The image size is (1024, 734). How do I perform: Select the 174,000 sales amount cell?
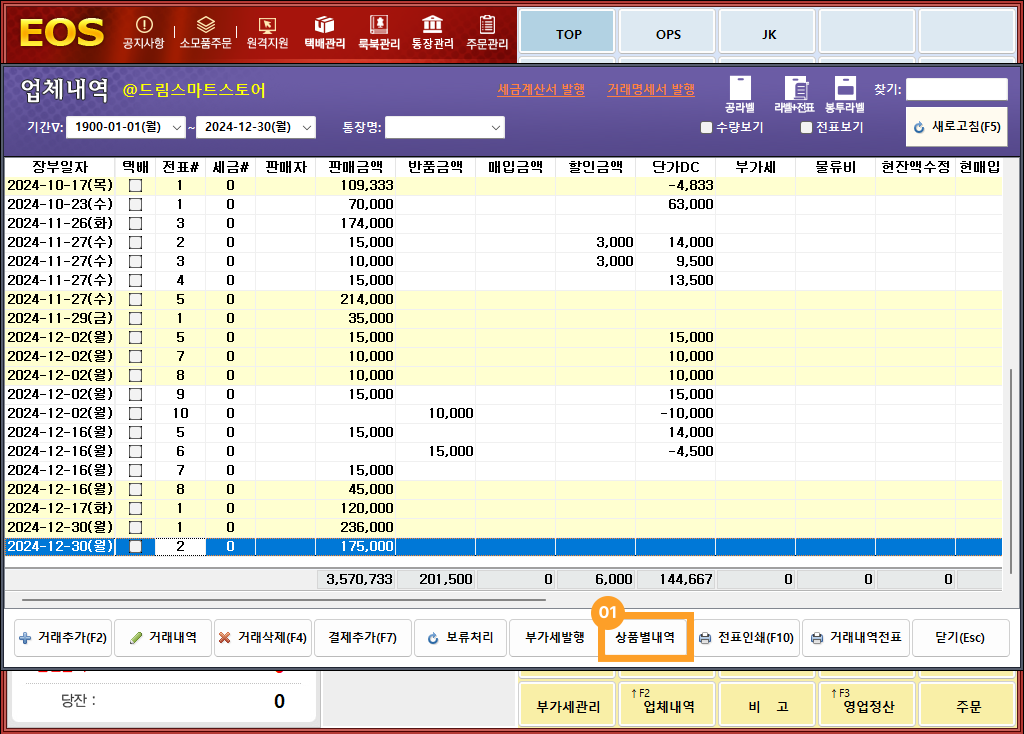click(355, 223)
